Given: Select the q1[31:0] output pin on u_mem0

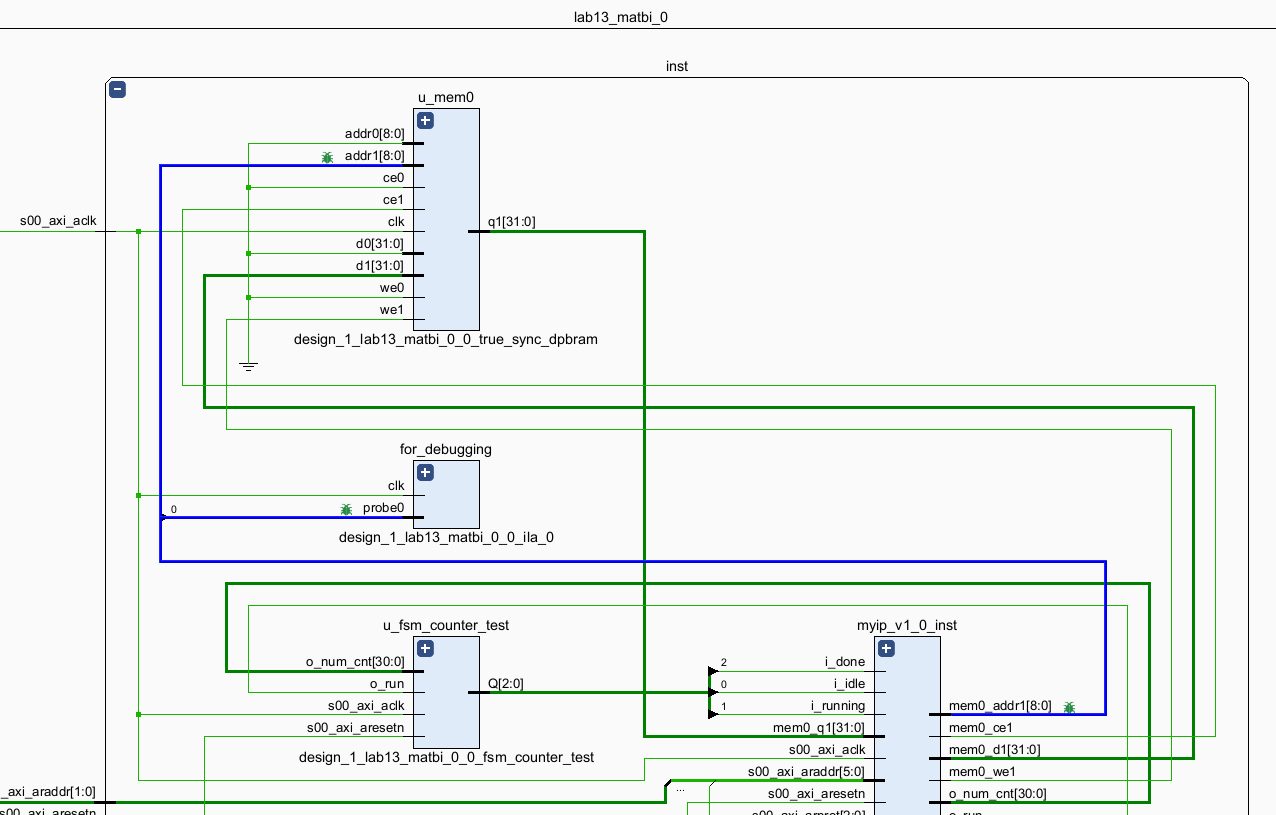Looking at the screenshot, I should pyautogui.click(x=511, y=222).
